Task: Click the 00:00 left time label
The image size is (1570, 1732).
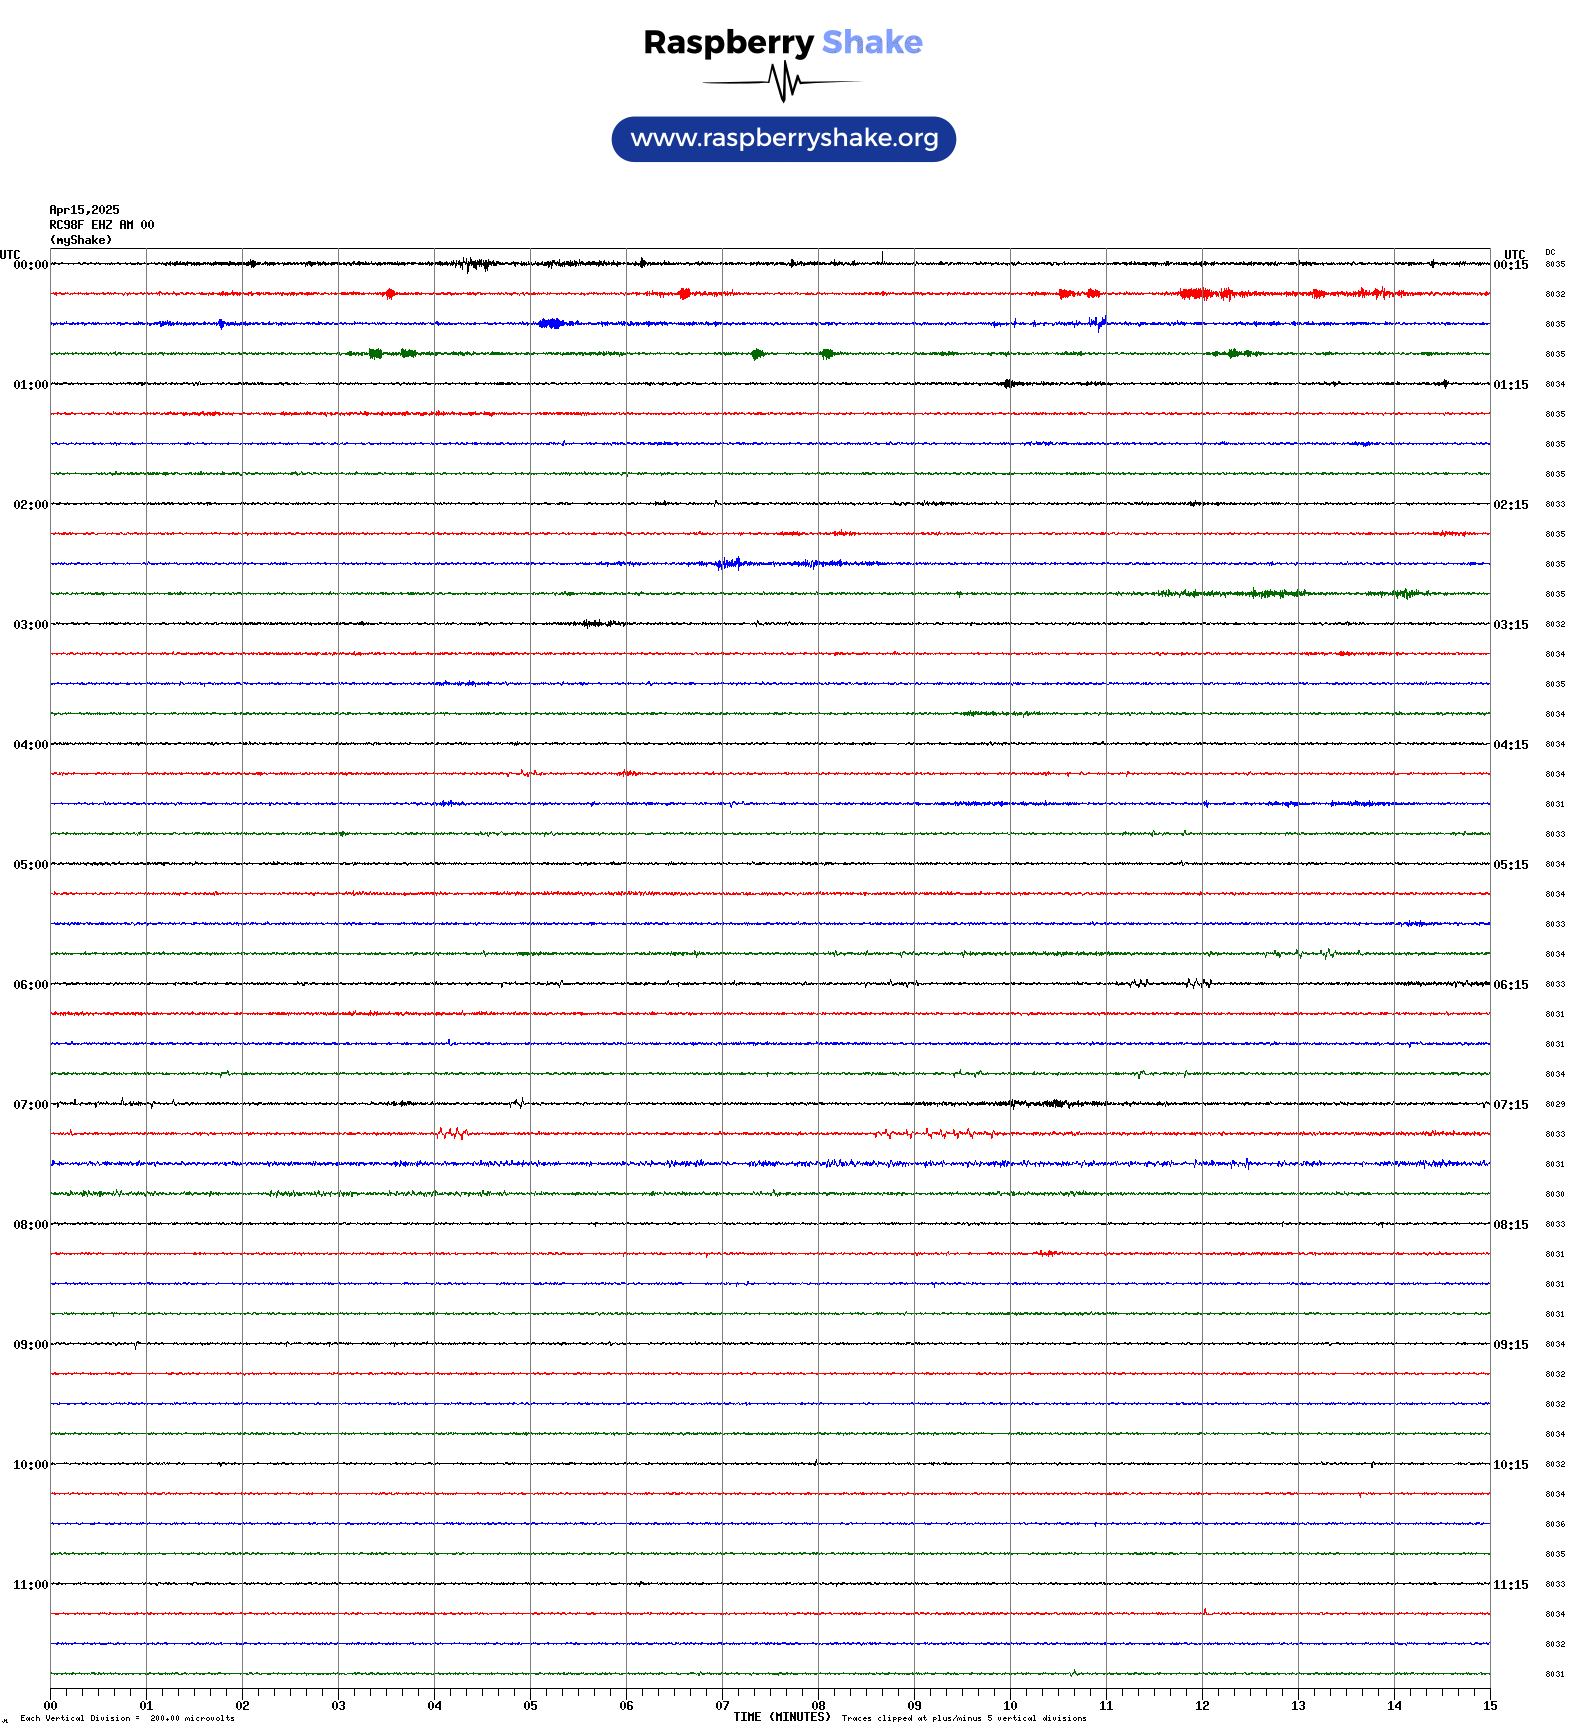Action: pos(30,265)
